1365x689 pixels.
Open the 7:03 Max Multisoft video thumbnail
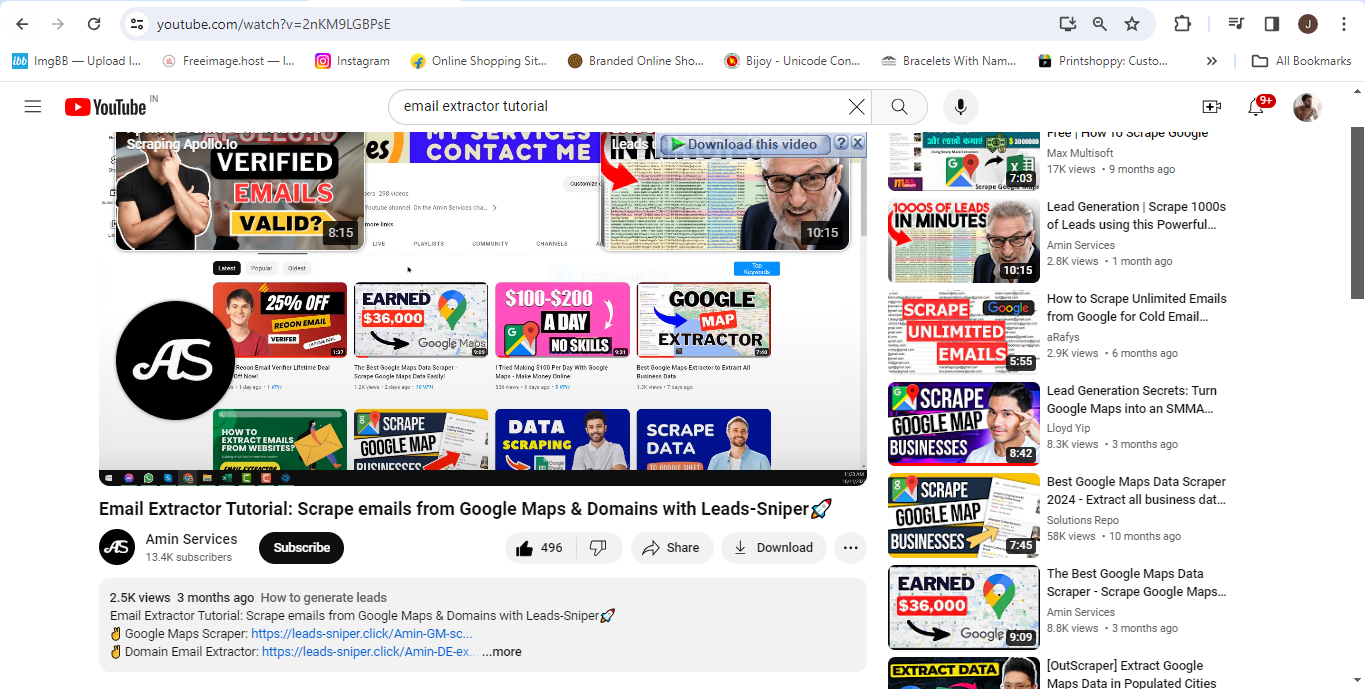(x=964, y=160)
